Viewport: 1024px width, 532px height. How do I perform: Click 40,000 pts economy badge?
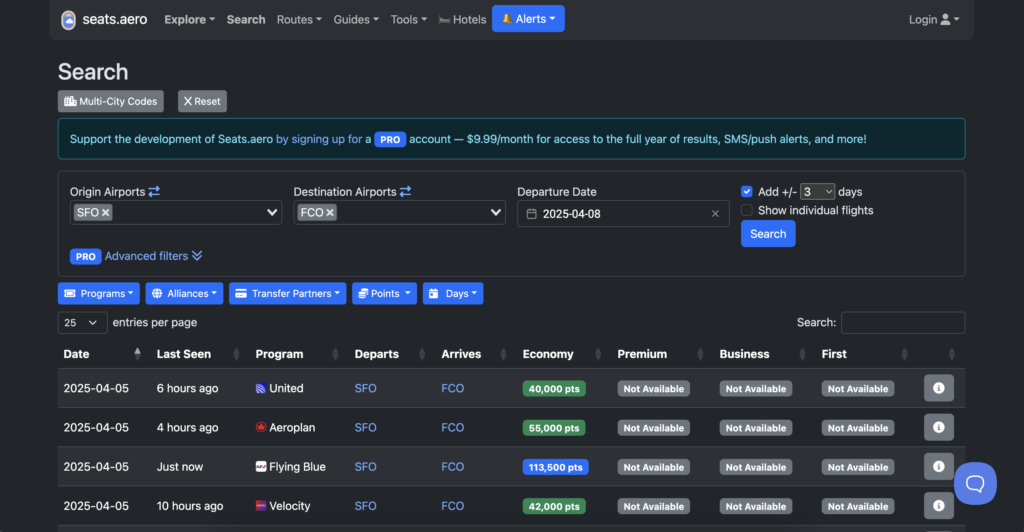coord(554,388)
